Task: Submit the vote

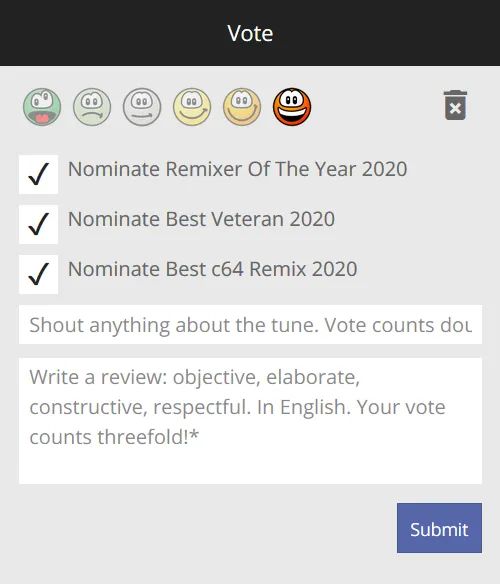Action: [x=439, y=528]
